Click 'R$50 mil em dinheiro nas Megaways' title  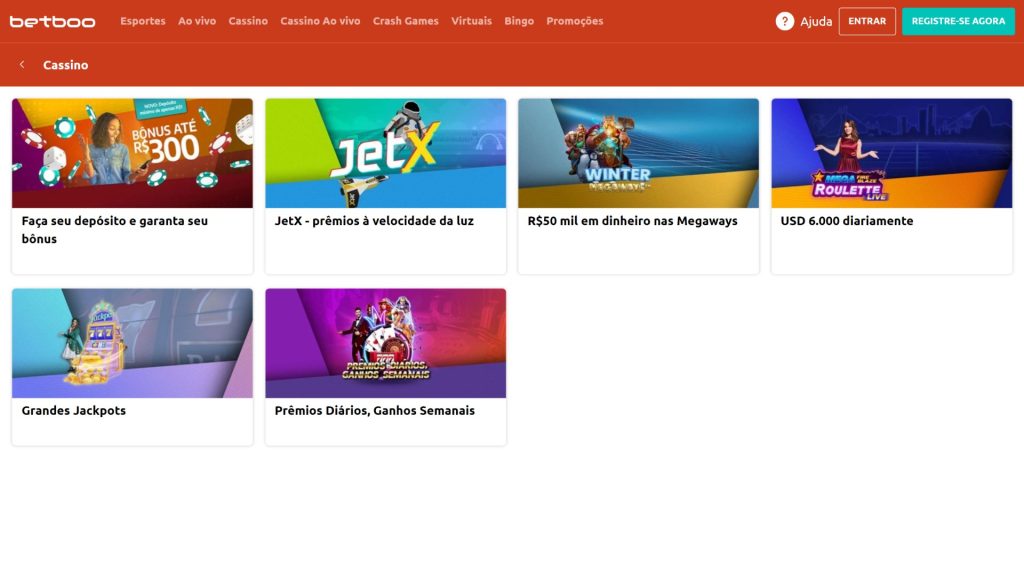(x=632, y=221)
